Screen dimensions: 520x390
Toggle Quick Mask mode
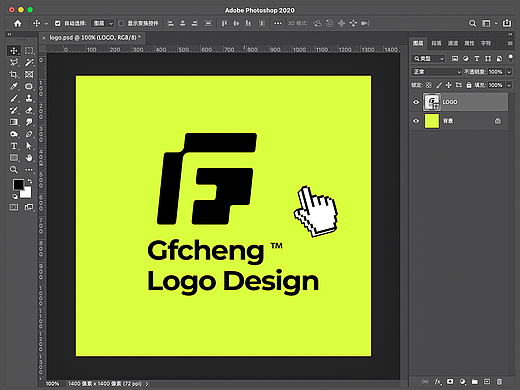coord(14,207)
